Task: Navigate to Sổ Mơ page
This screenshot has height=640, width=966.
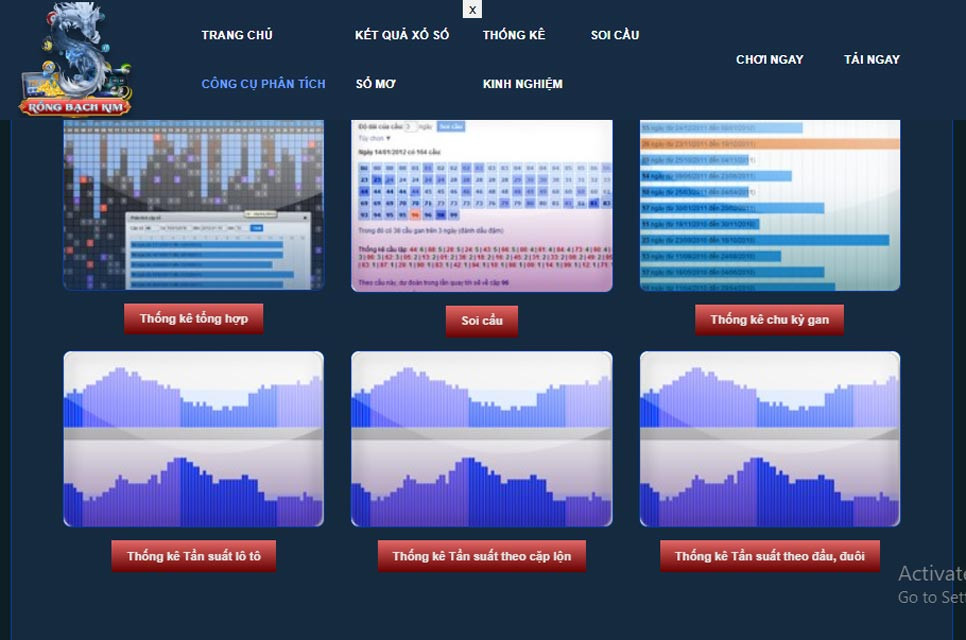Action: [x=376, y=84]
